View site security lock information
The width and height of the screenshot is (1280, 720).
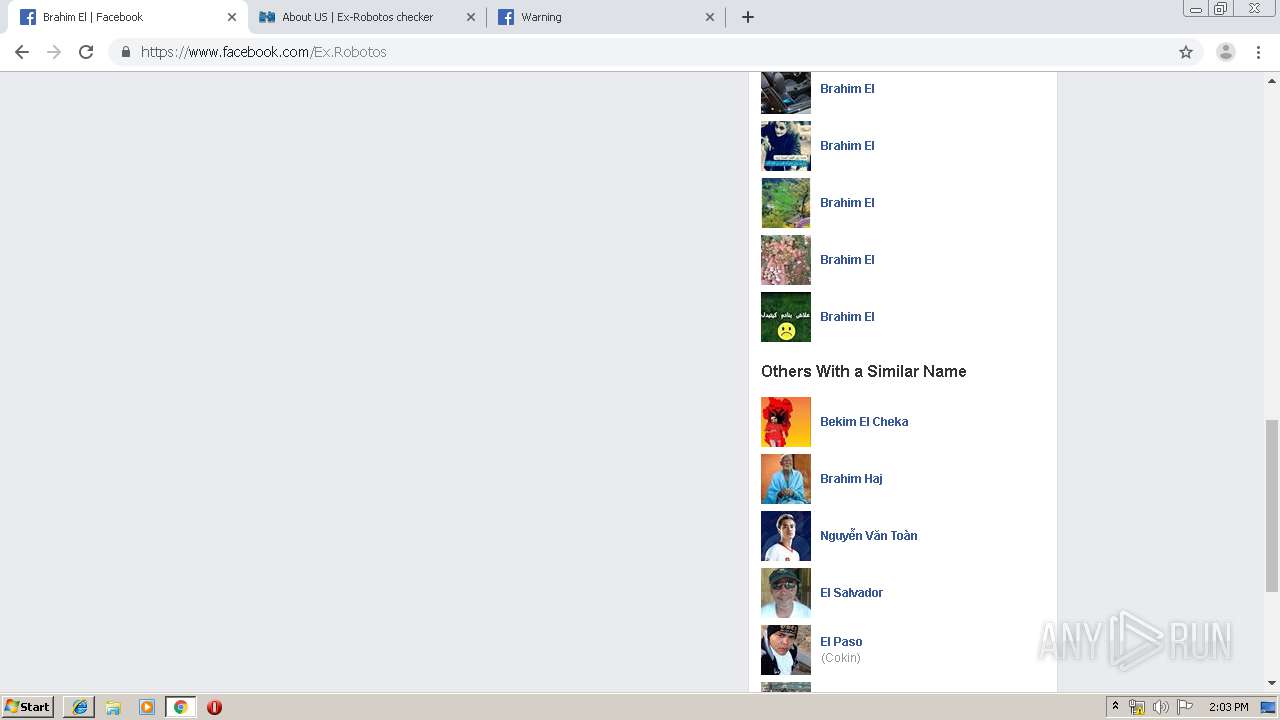(125, 52)
